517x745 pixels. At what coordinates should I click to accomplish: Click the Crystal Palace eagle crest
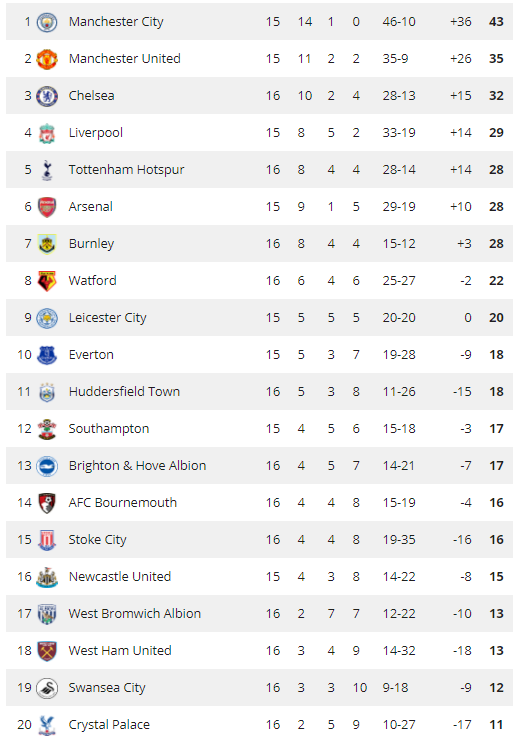(x=47, y=725)
